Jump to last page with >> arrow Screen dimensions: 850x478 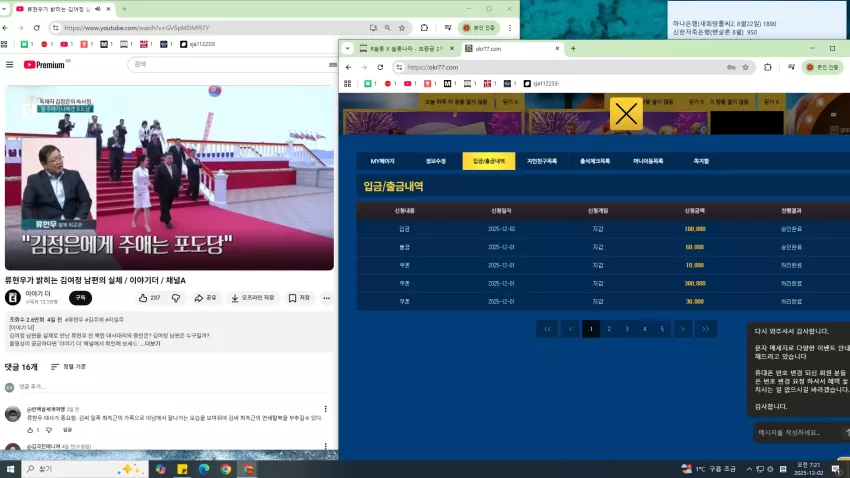705,329
